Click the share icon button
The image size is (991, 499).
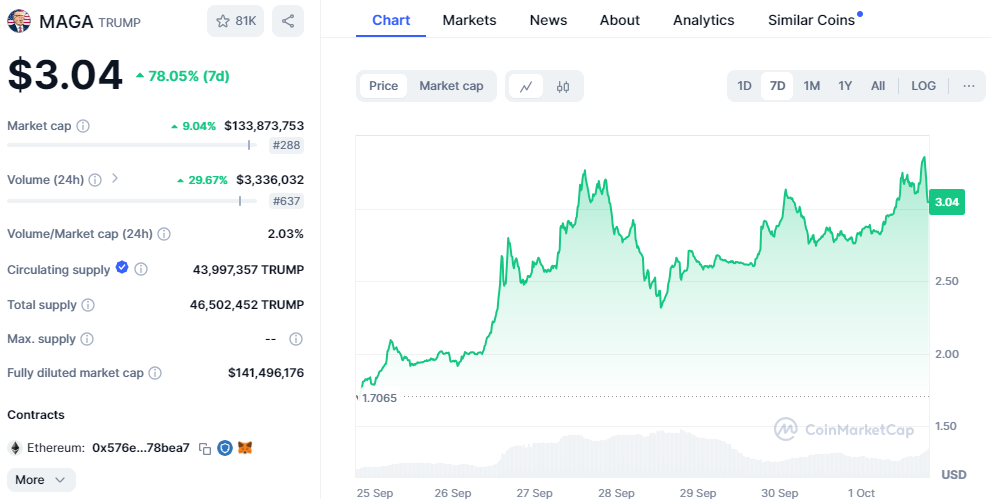point(288,21)
